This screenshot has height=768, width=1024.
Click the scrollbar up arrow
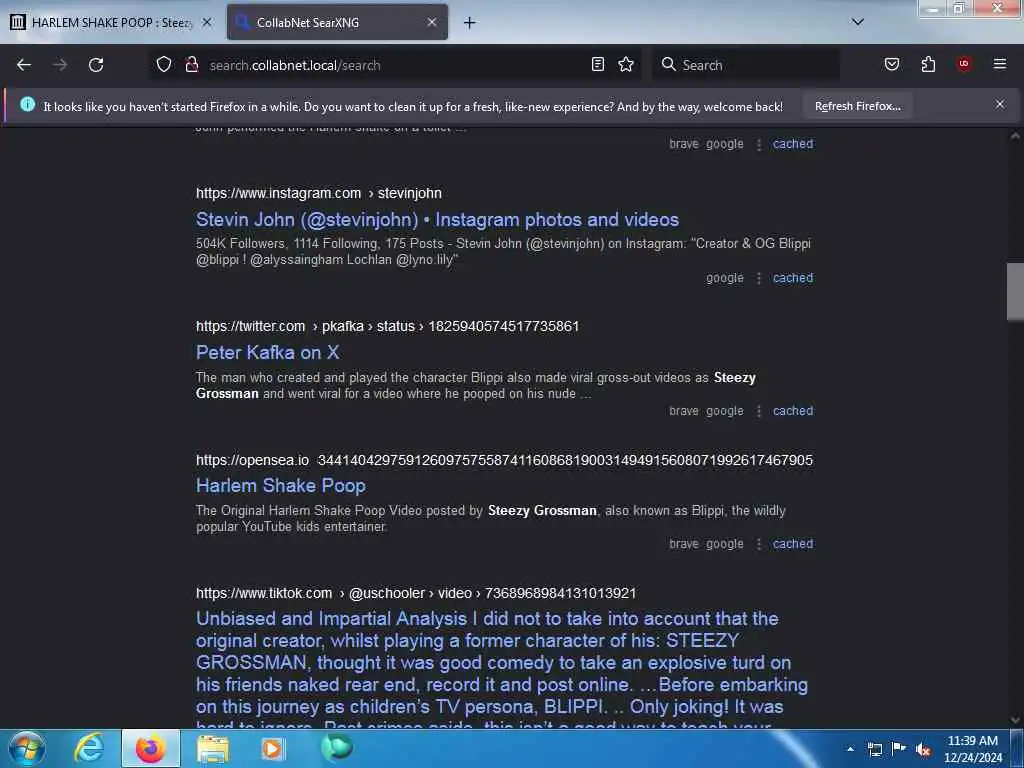[1015, 136]
